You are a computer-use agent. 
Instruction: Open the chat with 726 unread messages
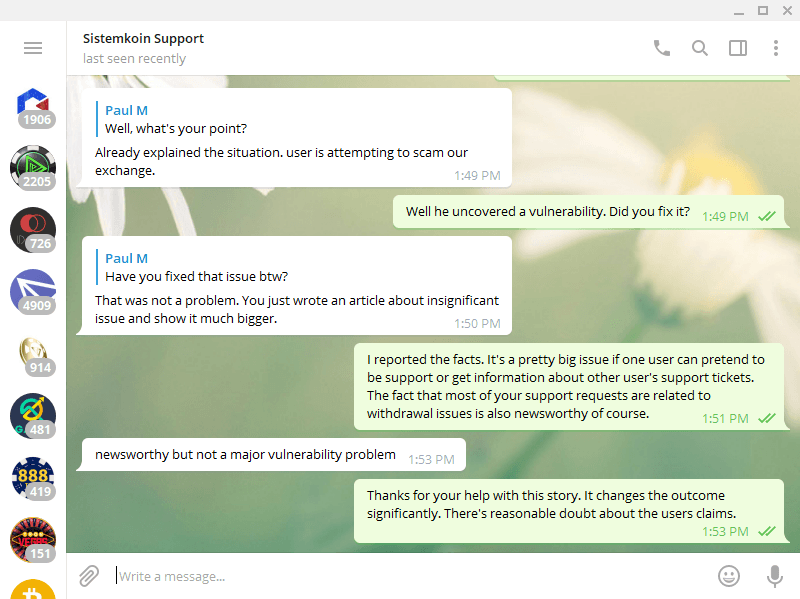[x=33, y=230]
